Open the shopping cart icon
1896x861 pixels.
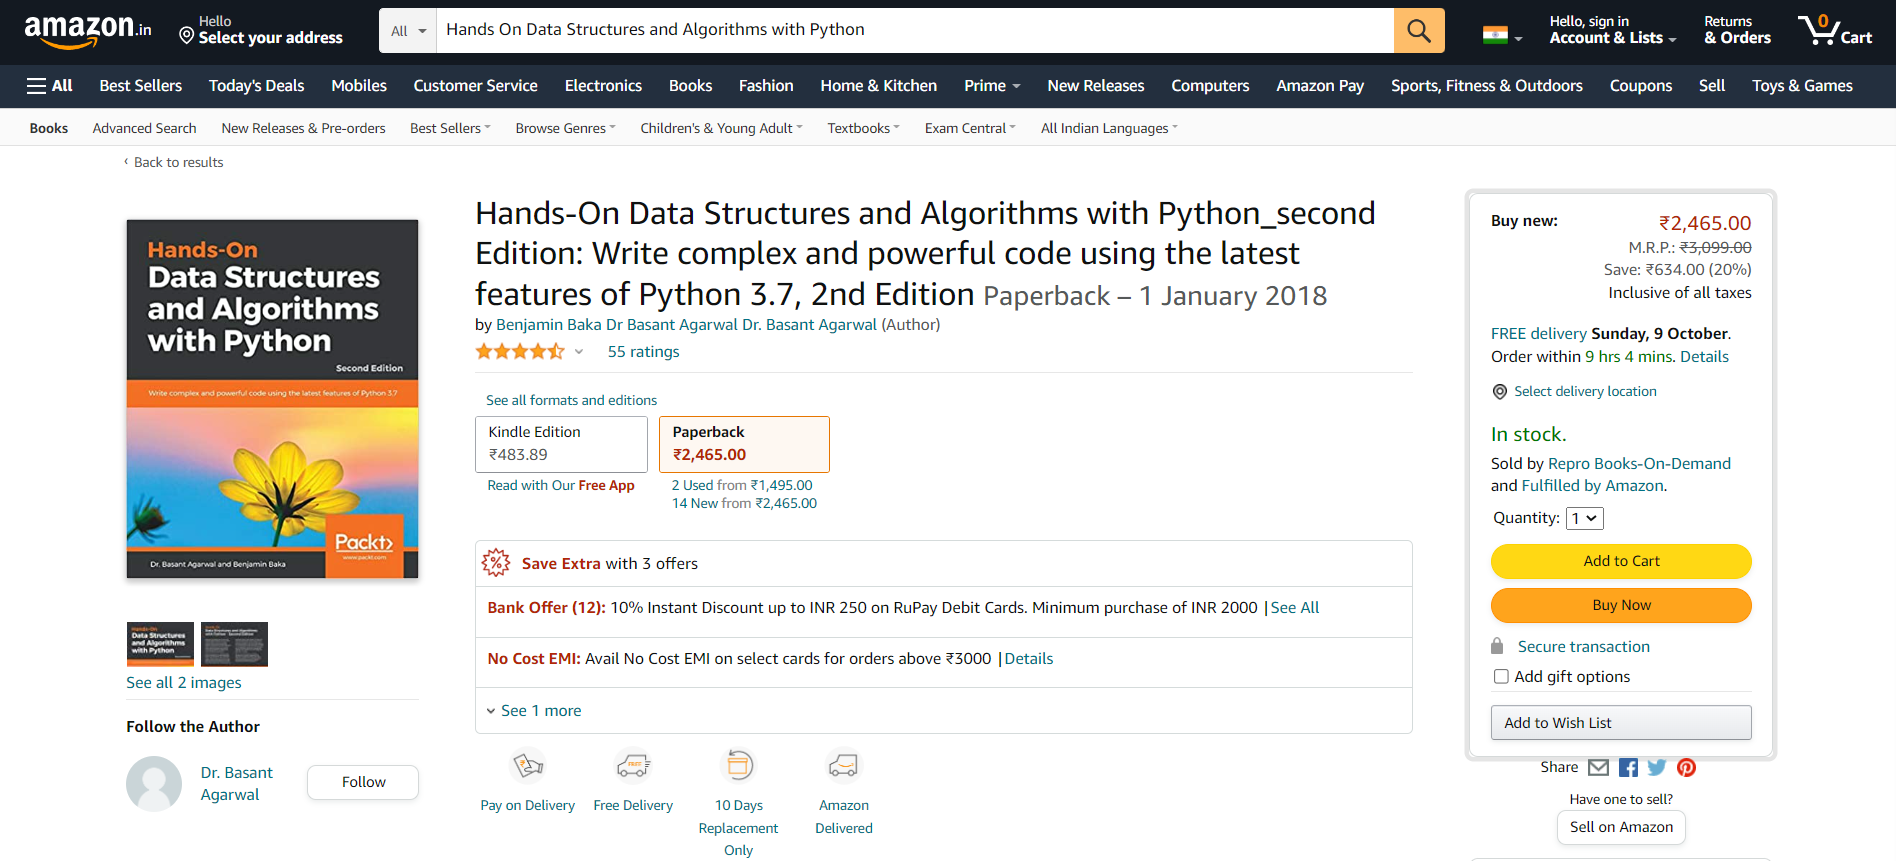1835,30
